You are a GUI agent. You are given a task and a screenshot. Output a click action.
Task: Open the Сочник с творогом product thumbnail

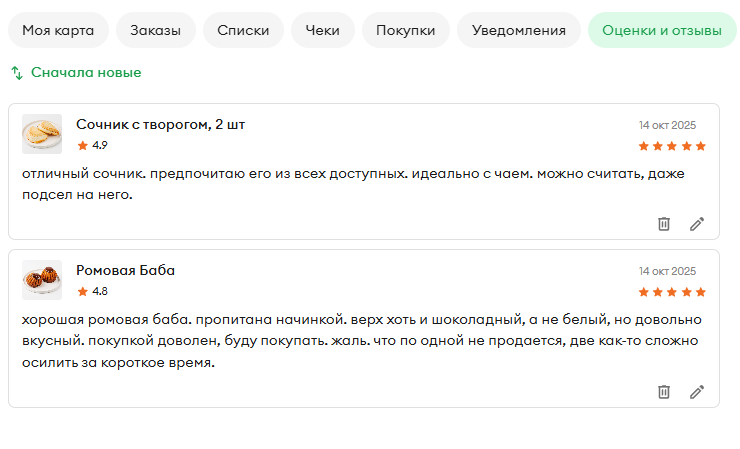click(42, 134)
